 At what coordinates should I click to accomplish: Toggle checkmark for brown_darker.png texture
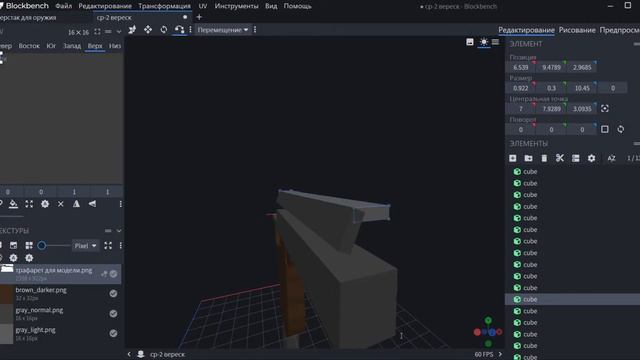[113, 293]
